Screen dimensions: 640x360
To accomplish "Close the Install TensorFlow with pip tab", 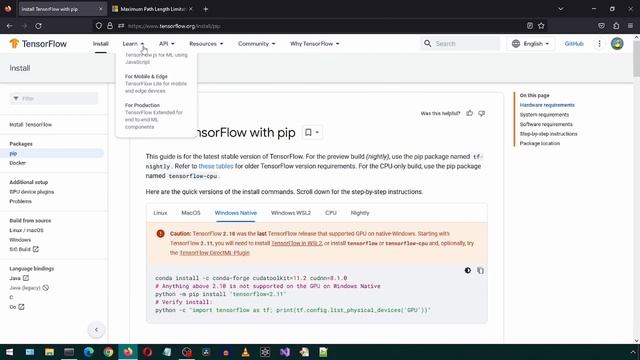I will point(101,9).
